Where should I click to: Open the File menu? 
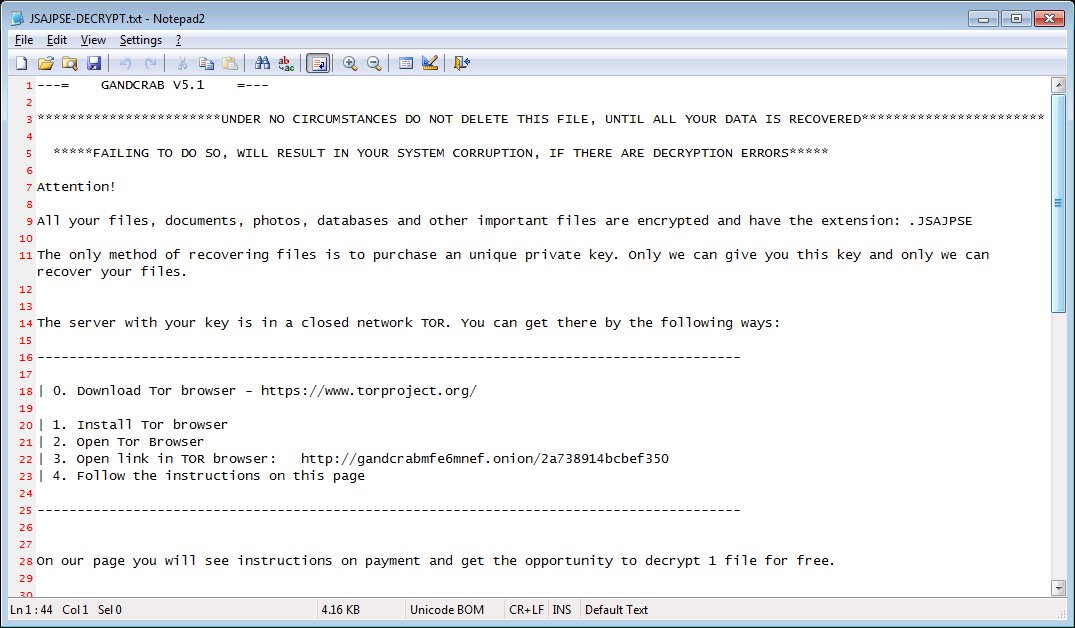click(24, 40)
